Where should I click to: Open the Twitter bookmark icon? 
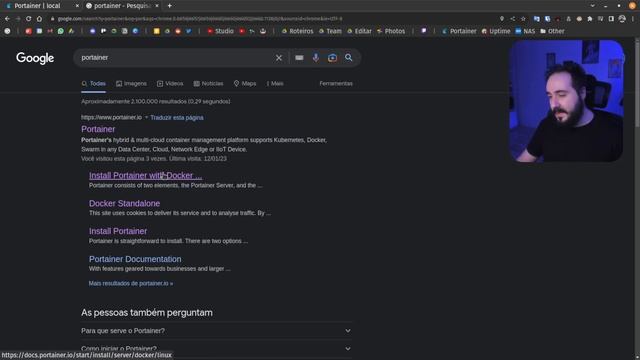[189, 31]
